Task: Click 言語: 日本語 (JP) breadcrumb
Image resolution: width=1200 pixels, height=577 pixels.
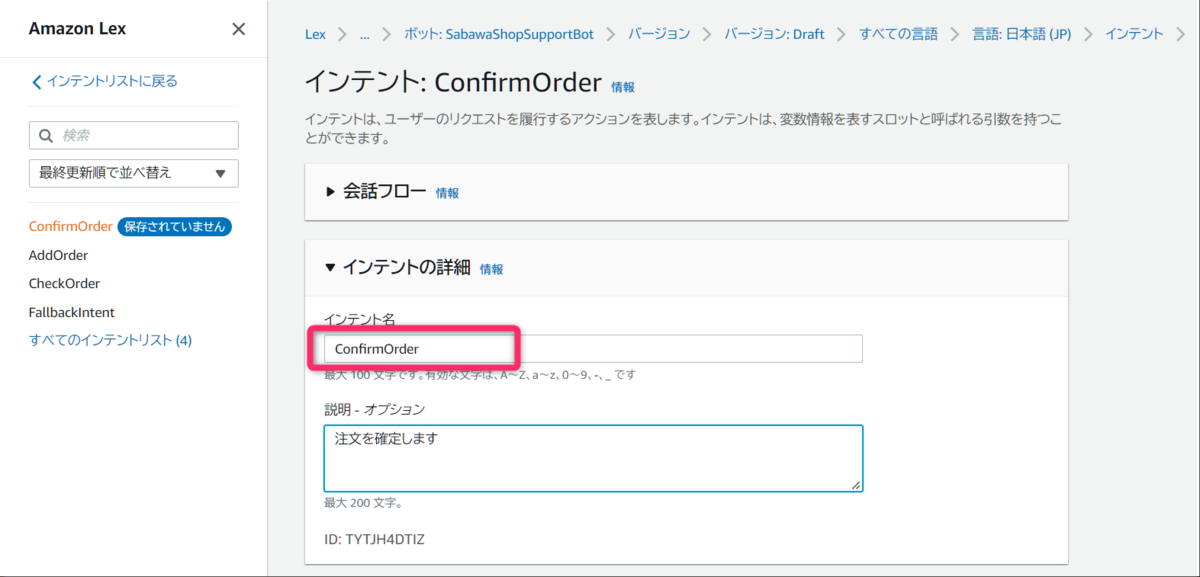Action: tap(1022, 34)
